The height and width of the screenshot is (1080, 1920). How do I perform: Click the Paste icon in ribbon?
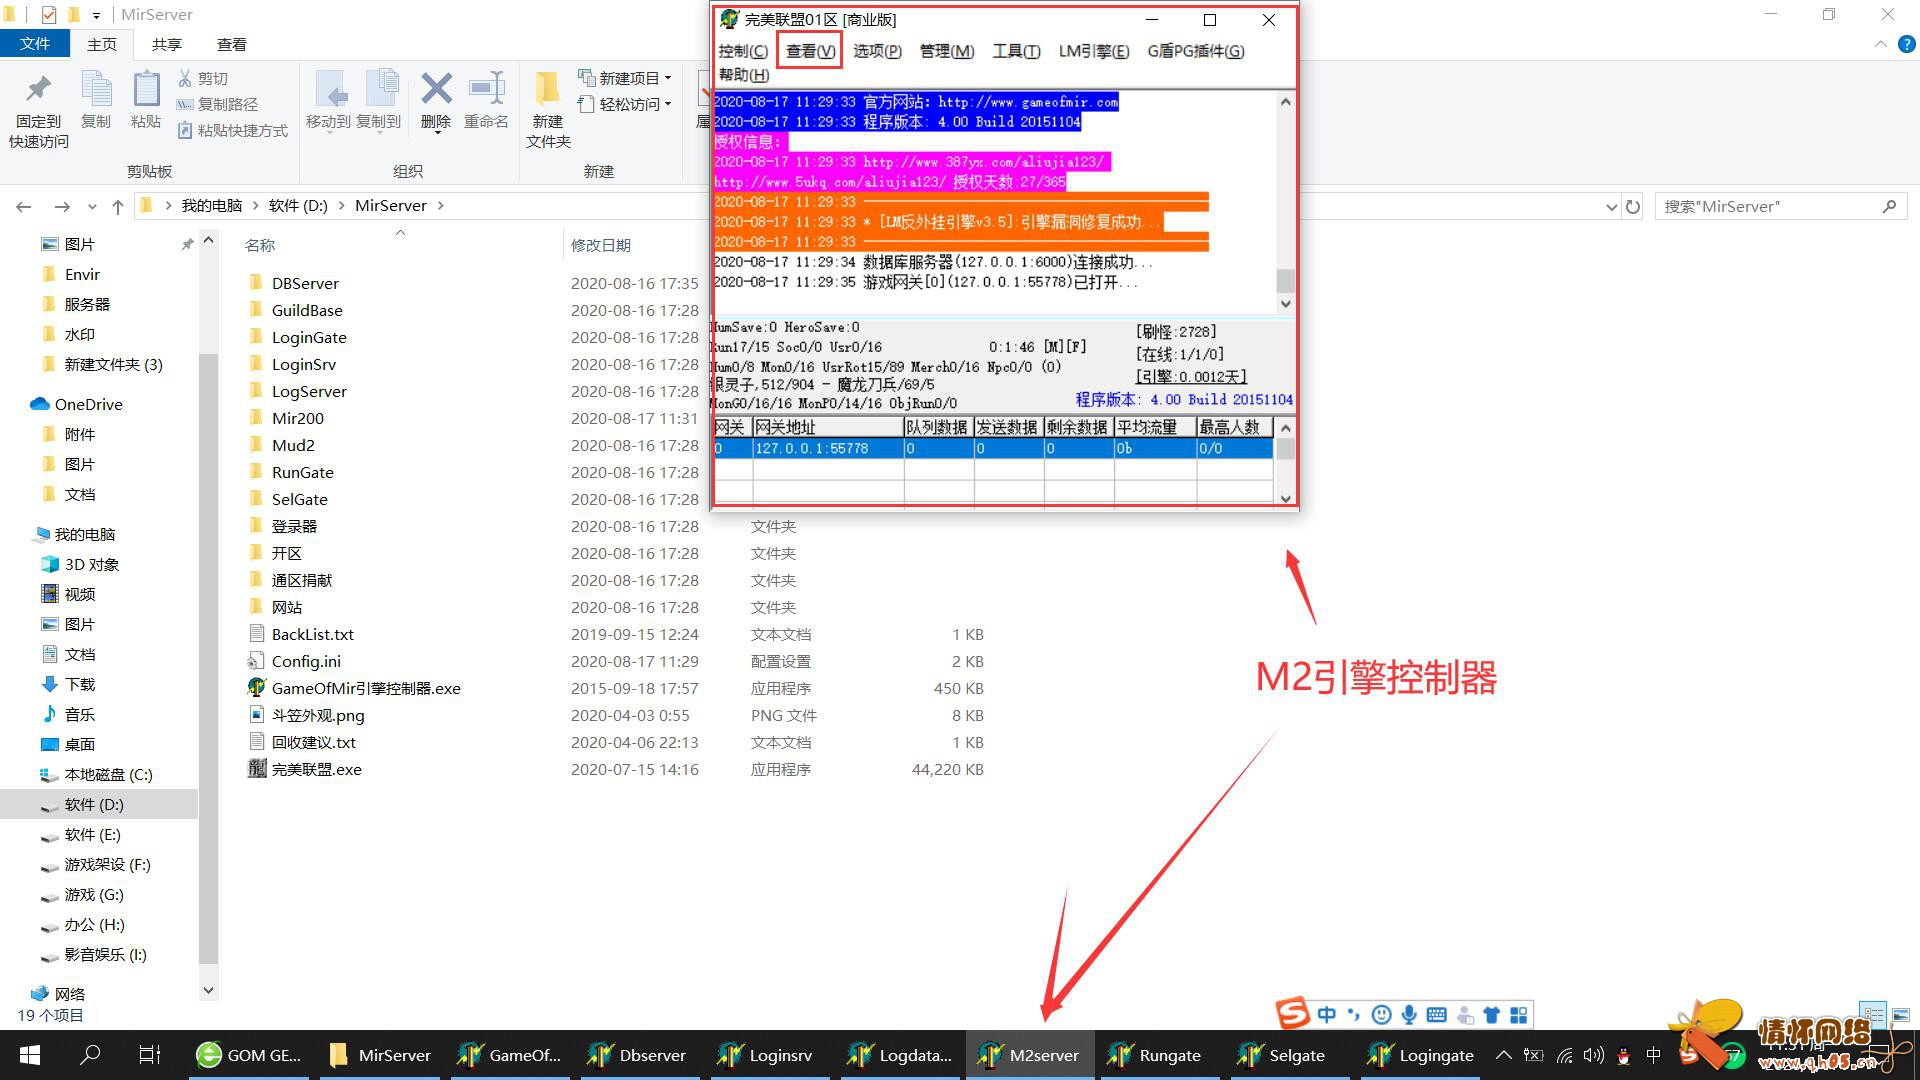tap(146, 90)
